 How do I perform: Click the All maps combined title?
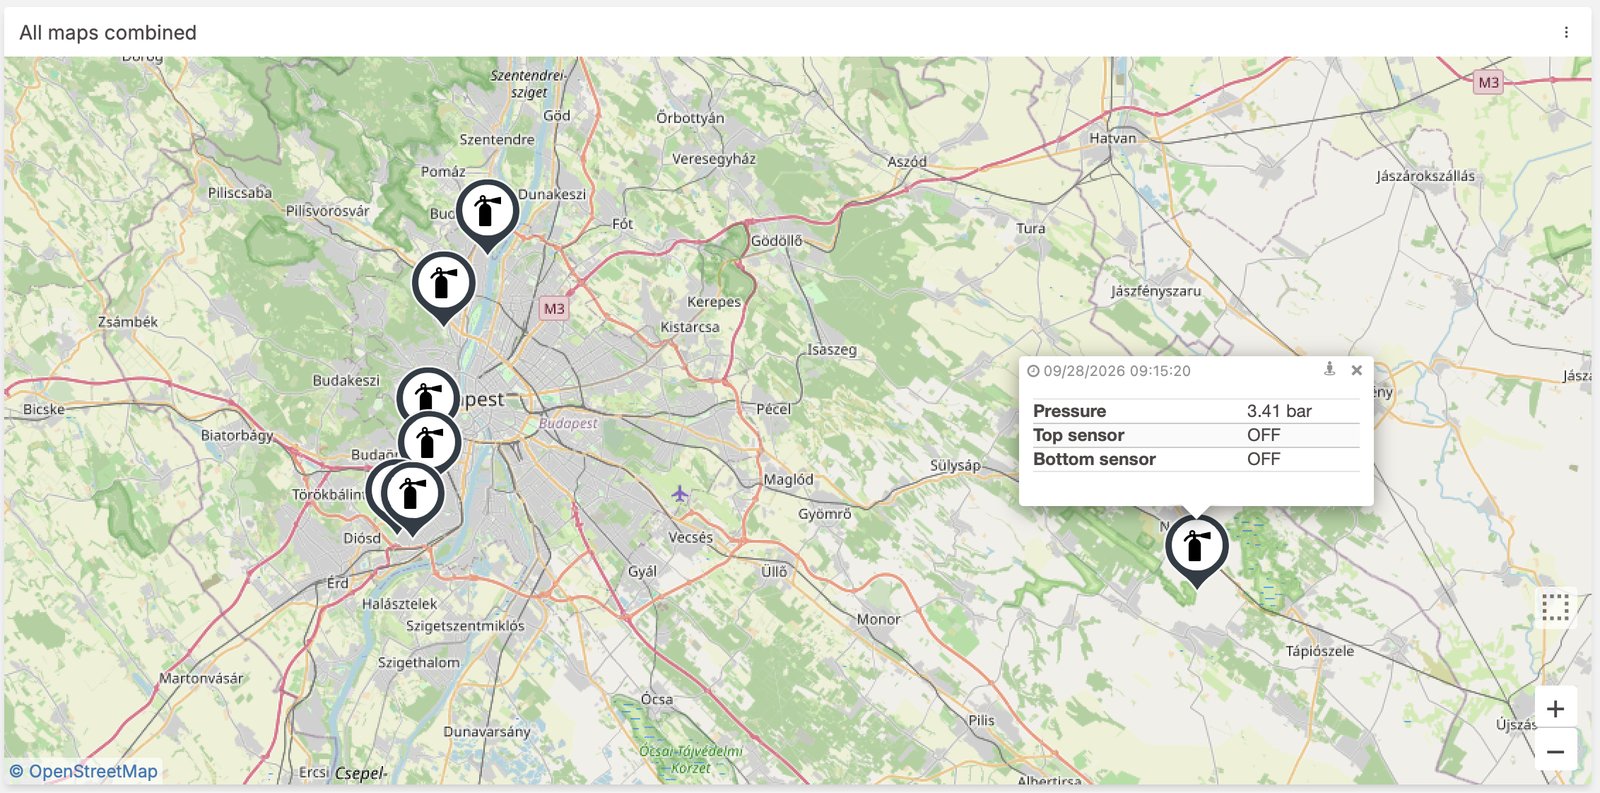click(x=108, y=32)
